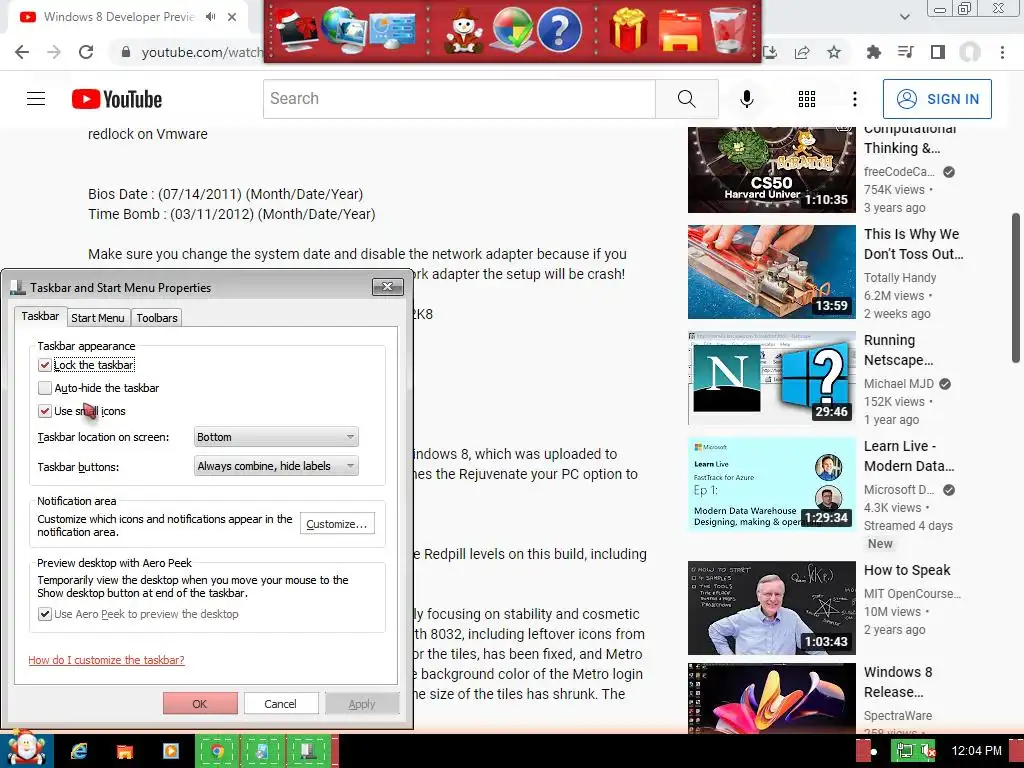Click Customize notification area button
Image resolution: width=1024 pixels, height=768 pixels.
click(337, 524)
